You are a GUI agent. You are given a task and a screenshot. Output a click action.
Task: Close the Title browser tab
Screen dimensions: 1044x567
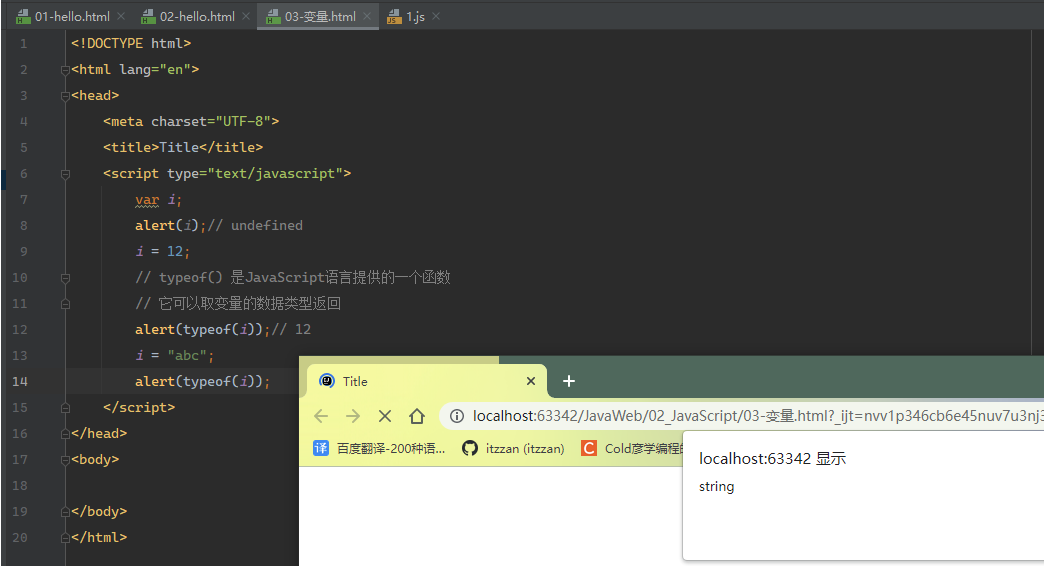[x=531, y=381]
